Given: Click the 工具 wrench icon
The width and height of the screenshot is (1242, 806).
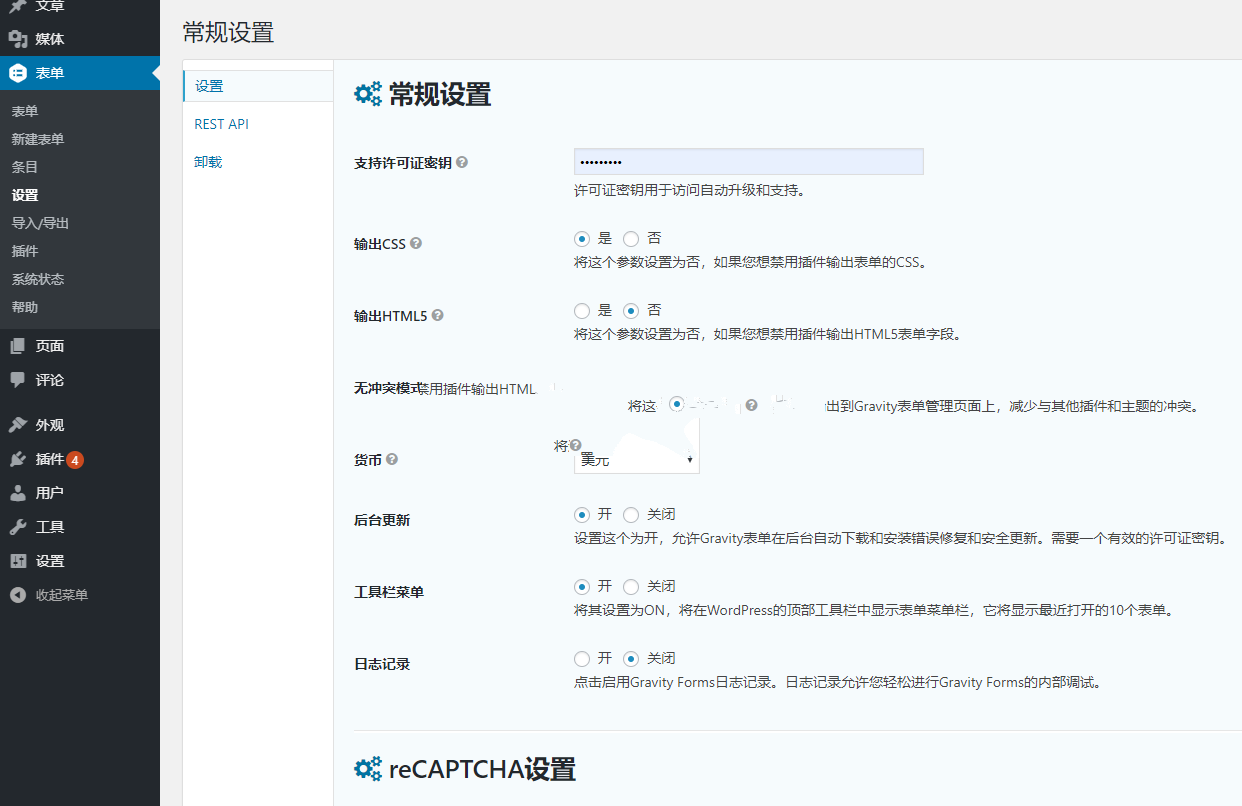Looking at the screenshot, I should tap(17, 527).
